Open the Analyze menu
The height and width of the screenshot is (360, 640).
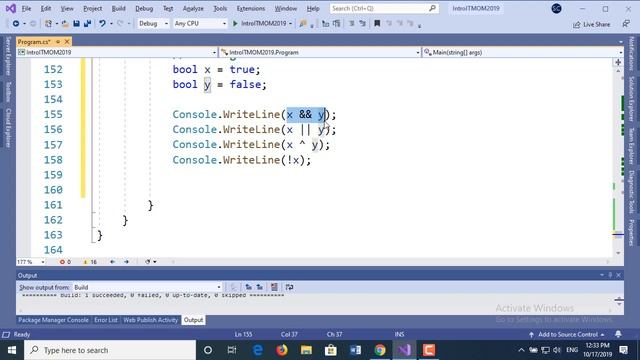(x=193, y=8)
